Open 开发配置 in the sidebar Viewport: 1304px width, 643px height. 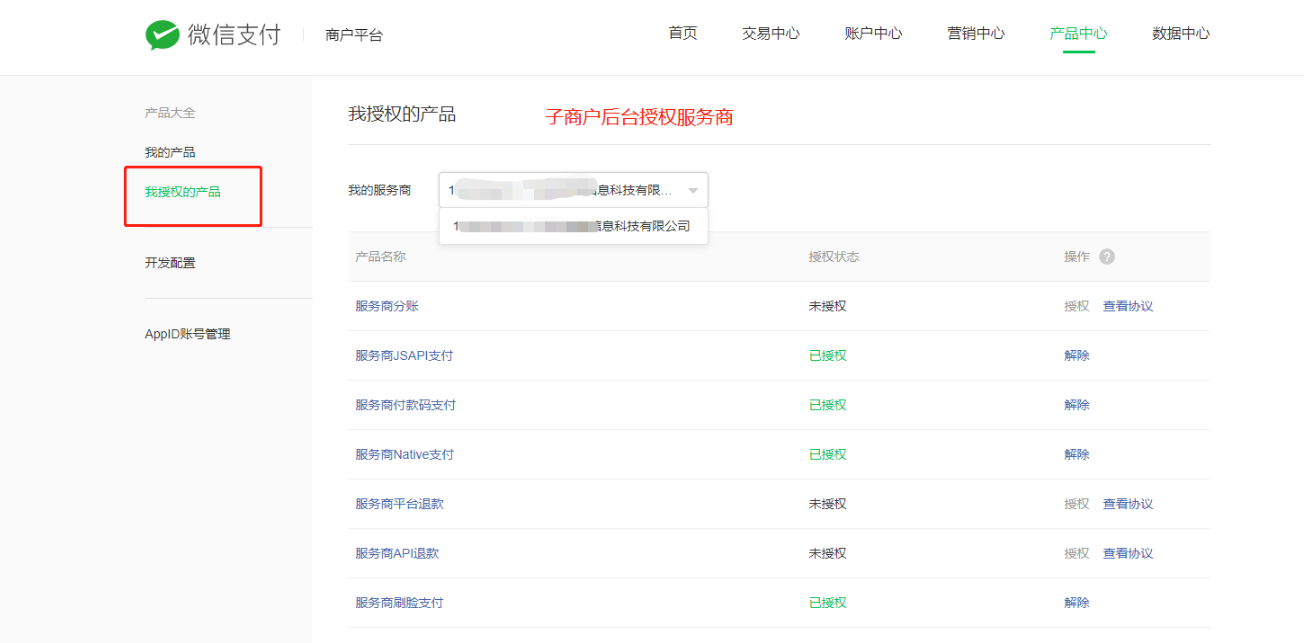(x=170, y=263)
